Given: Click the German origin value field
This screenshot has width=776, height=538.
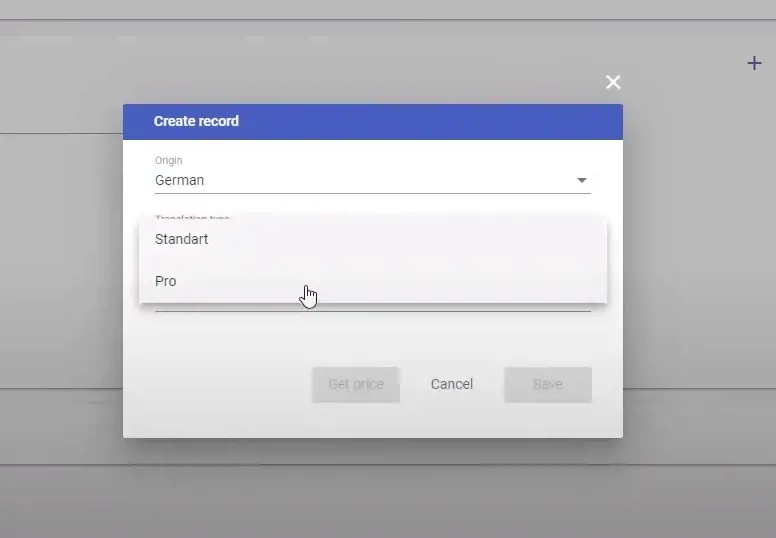Looking at the screenshot, I should pos(373,181).
